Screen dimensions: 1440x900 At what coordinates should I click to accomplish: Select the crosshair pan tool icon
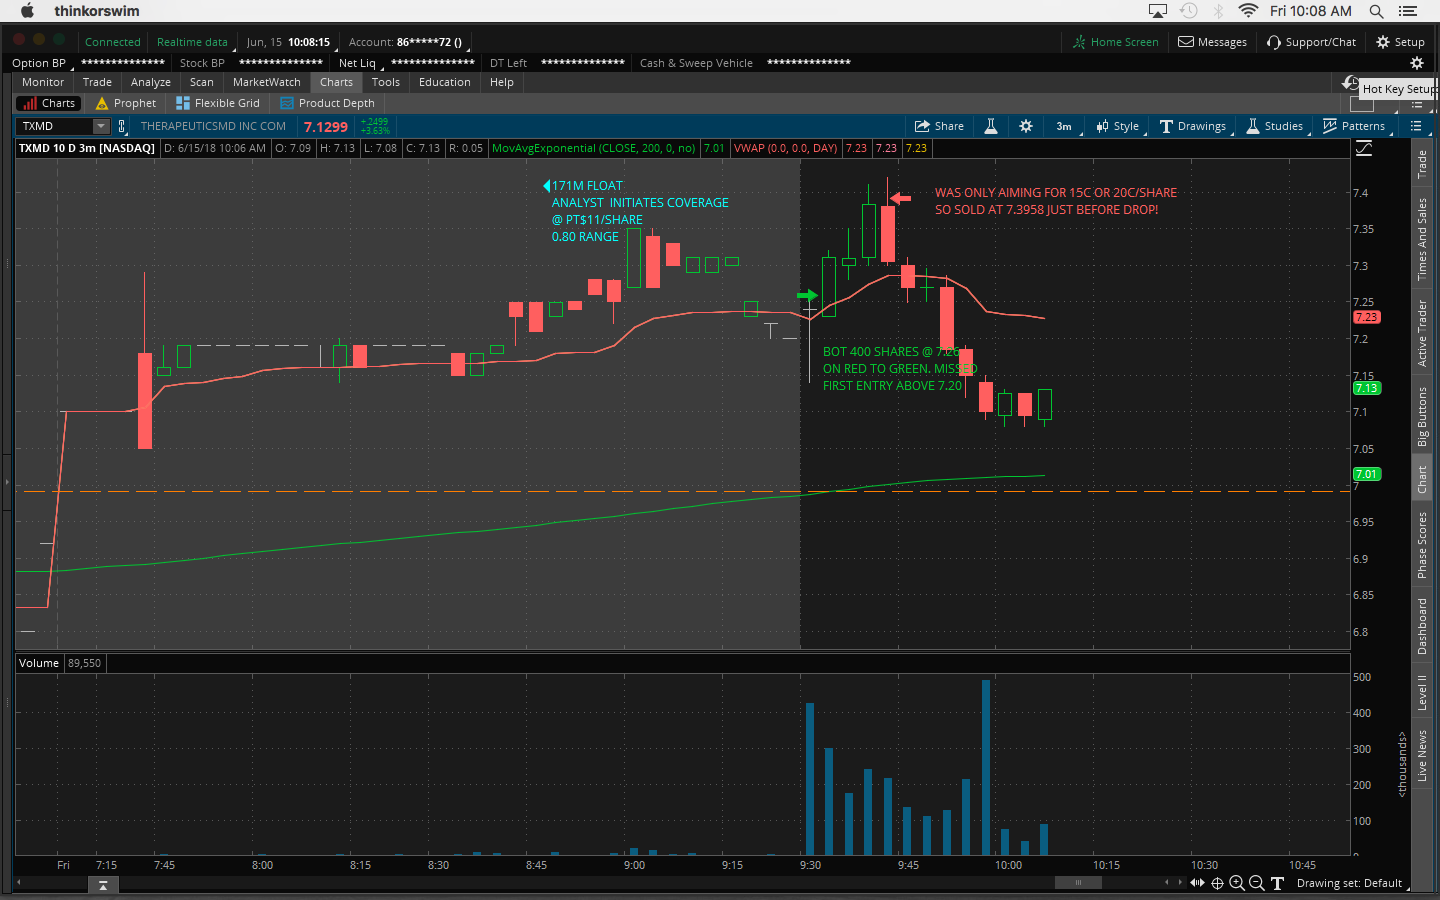click(1217, 883)
